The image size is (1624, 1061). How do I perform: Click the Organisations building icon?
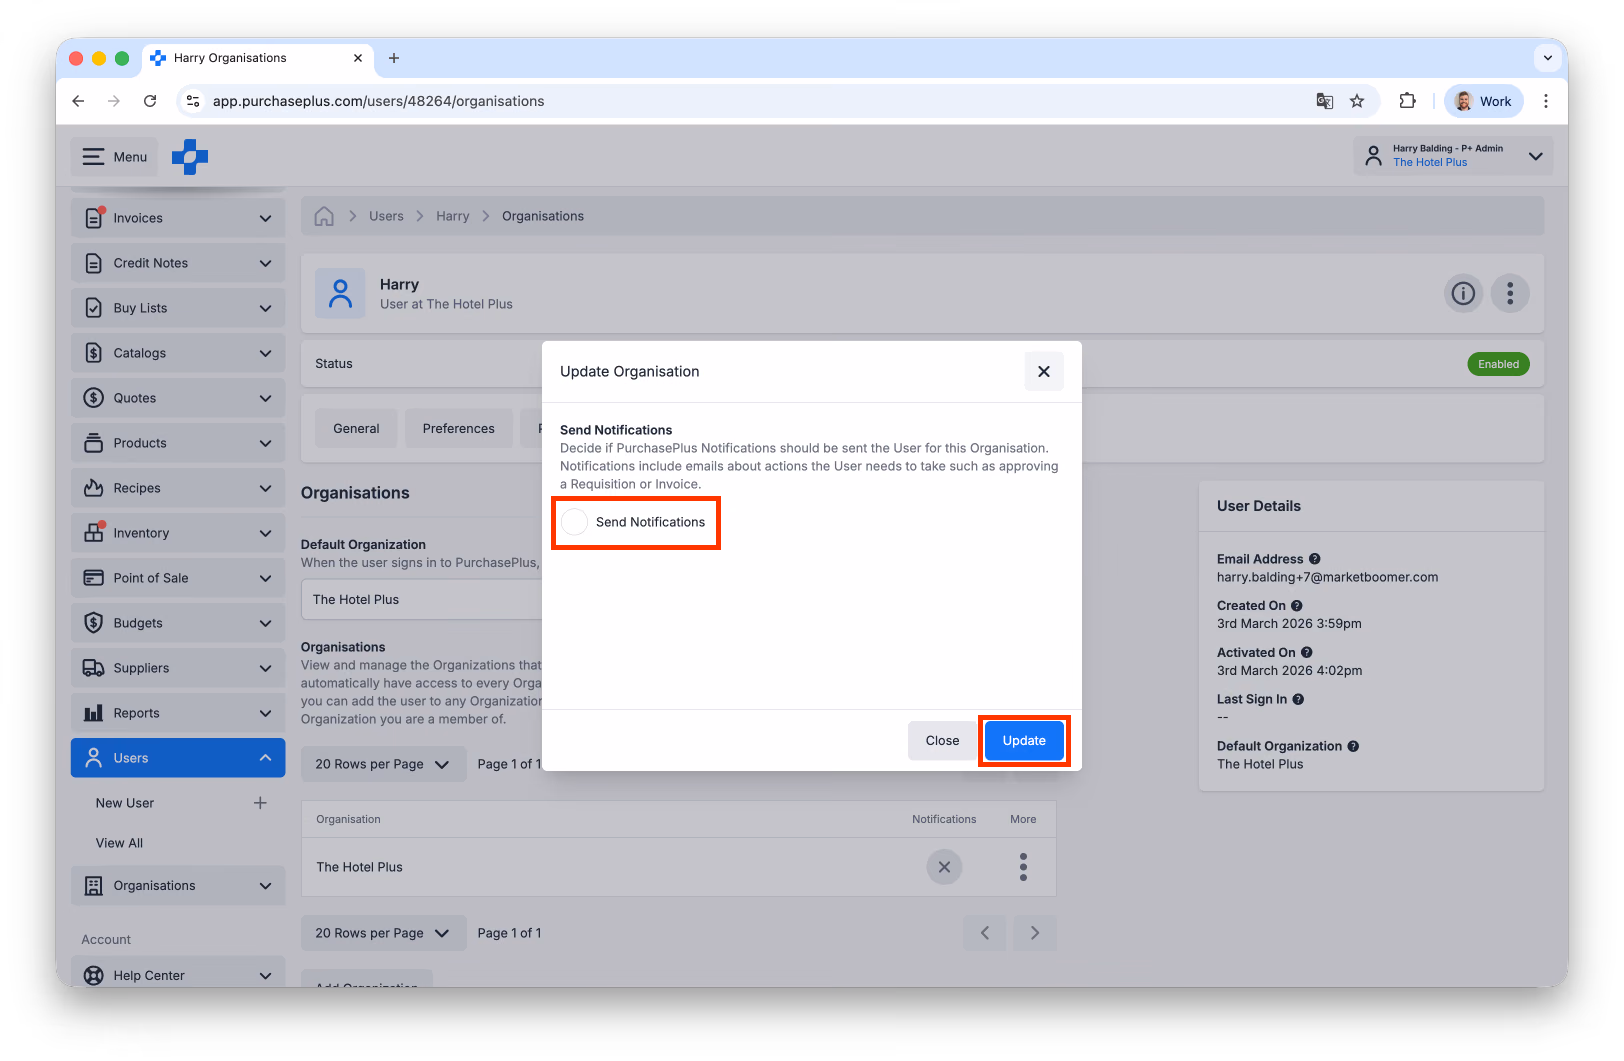(94, 886)
